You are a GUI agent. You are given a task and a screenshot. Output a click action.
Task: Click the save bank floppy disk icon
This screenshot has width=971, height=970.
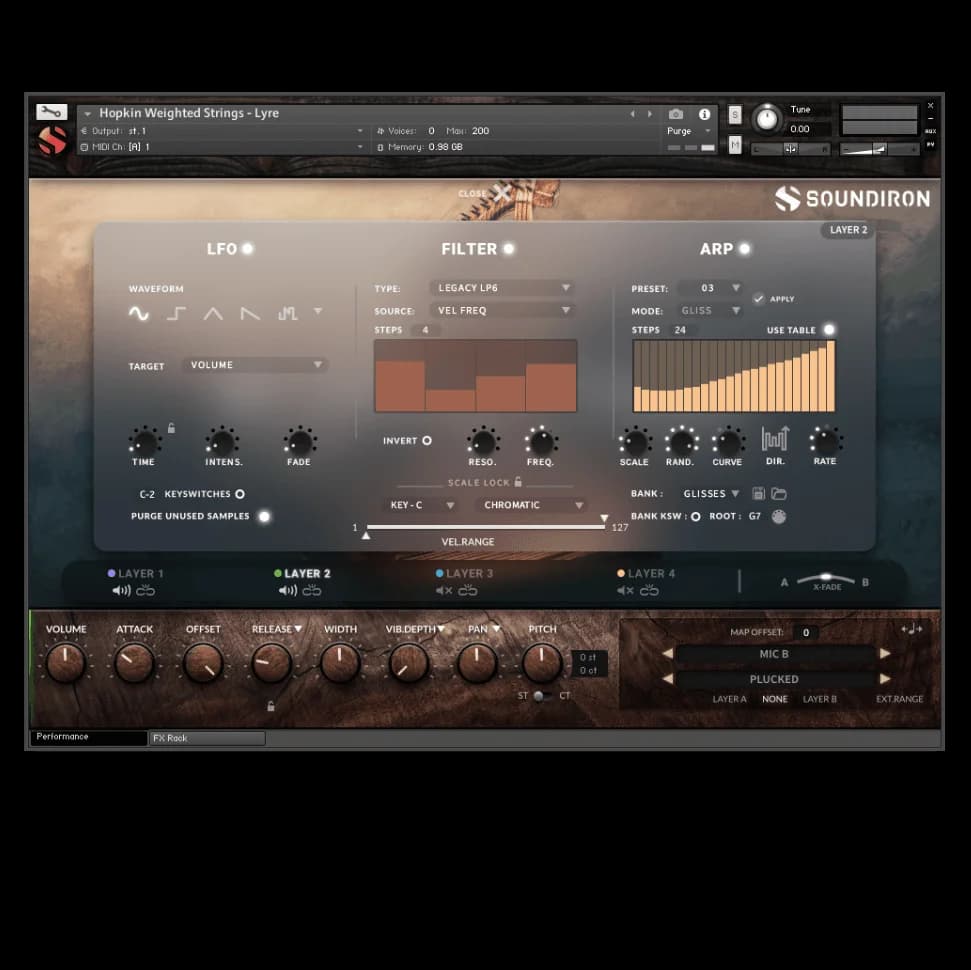click(x=759, y=494)
